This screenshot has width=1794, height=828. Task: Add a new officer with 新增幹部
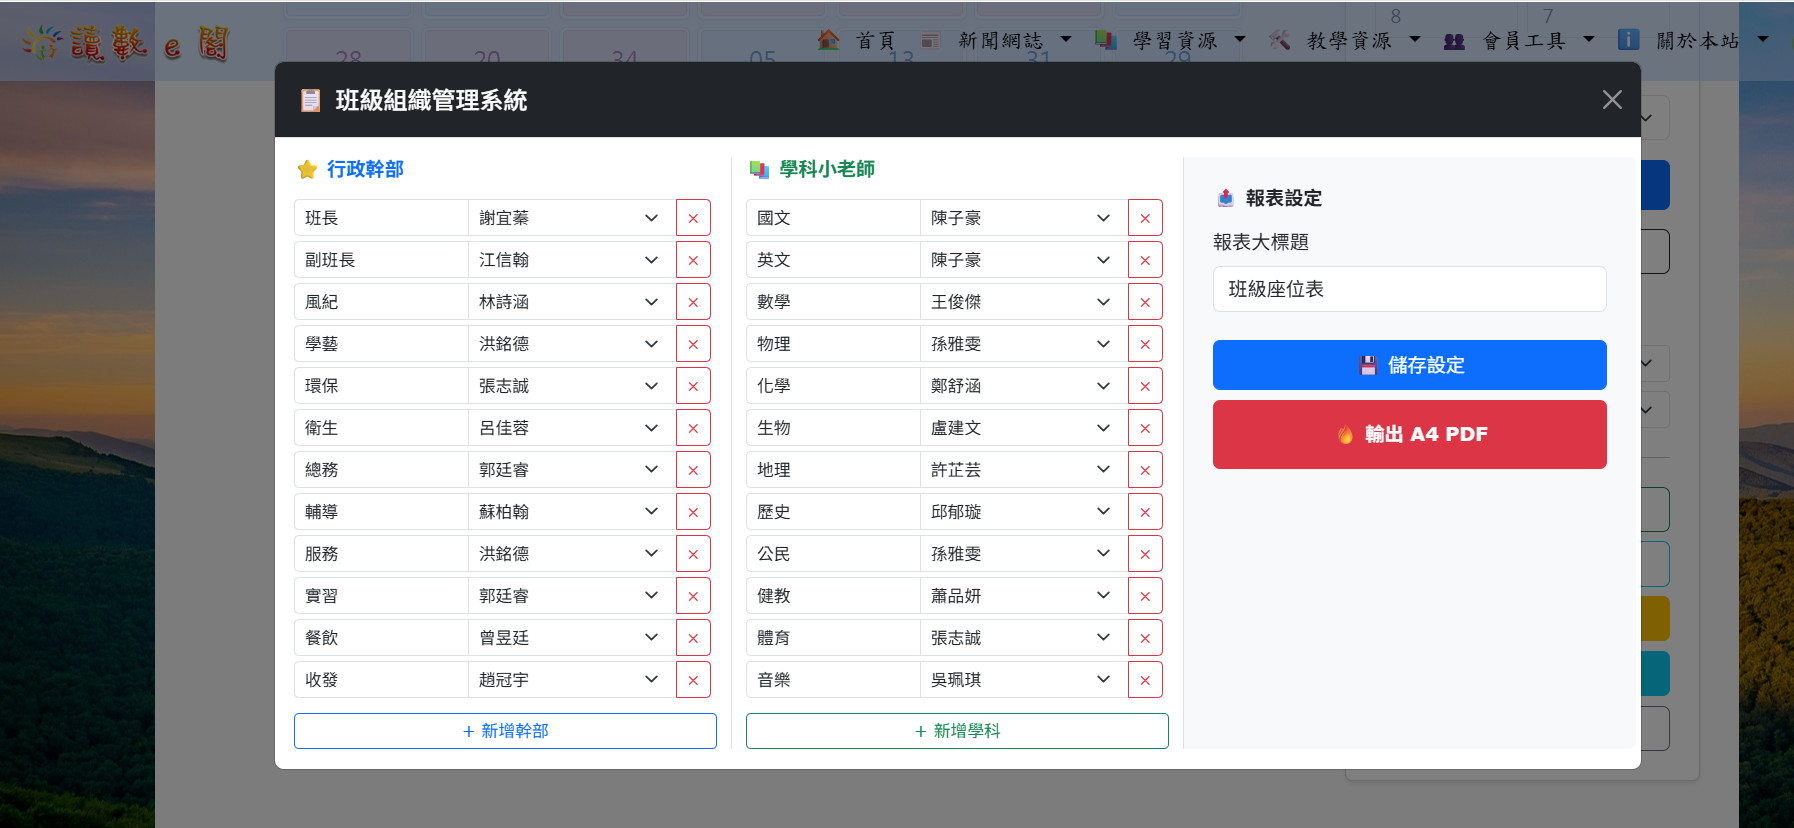(x=505, y=731)
